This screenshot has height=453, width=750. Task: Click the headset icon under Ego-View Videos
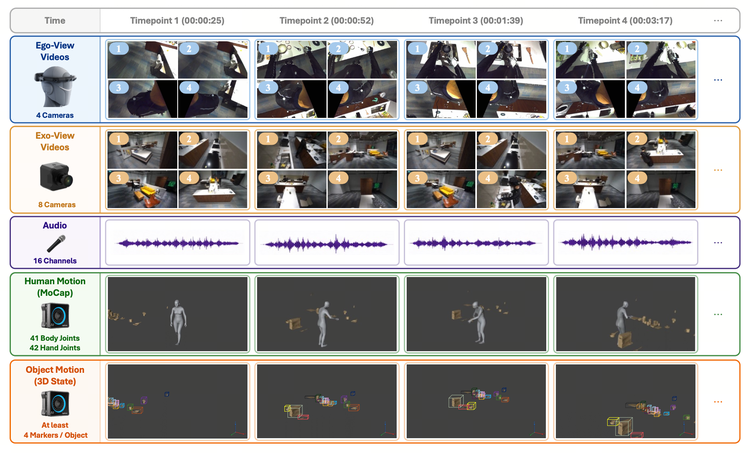[x=55, y=86]
